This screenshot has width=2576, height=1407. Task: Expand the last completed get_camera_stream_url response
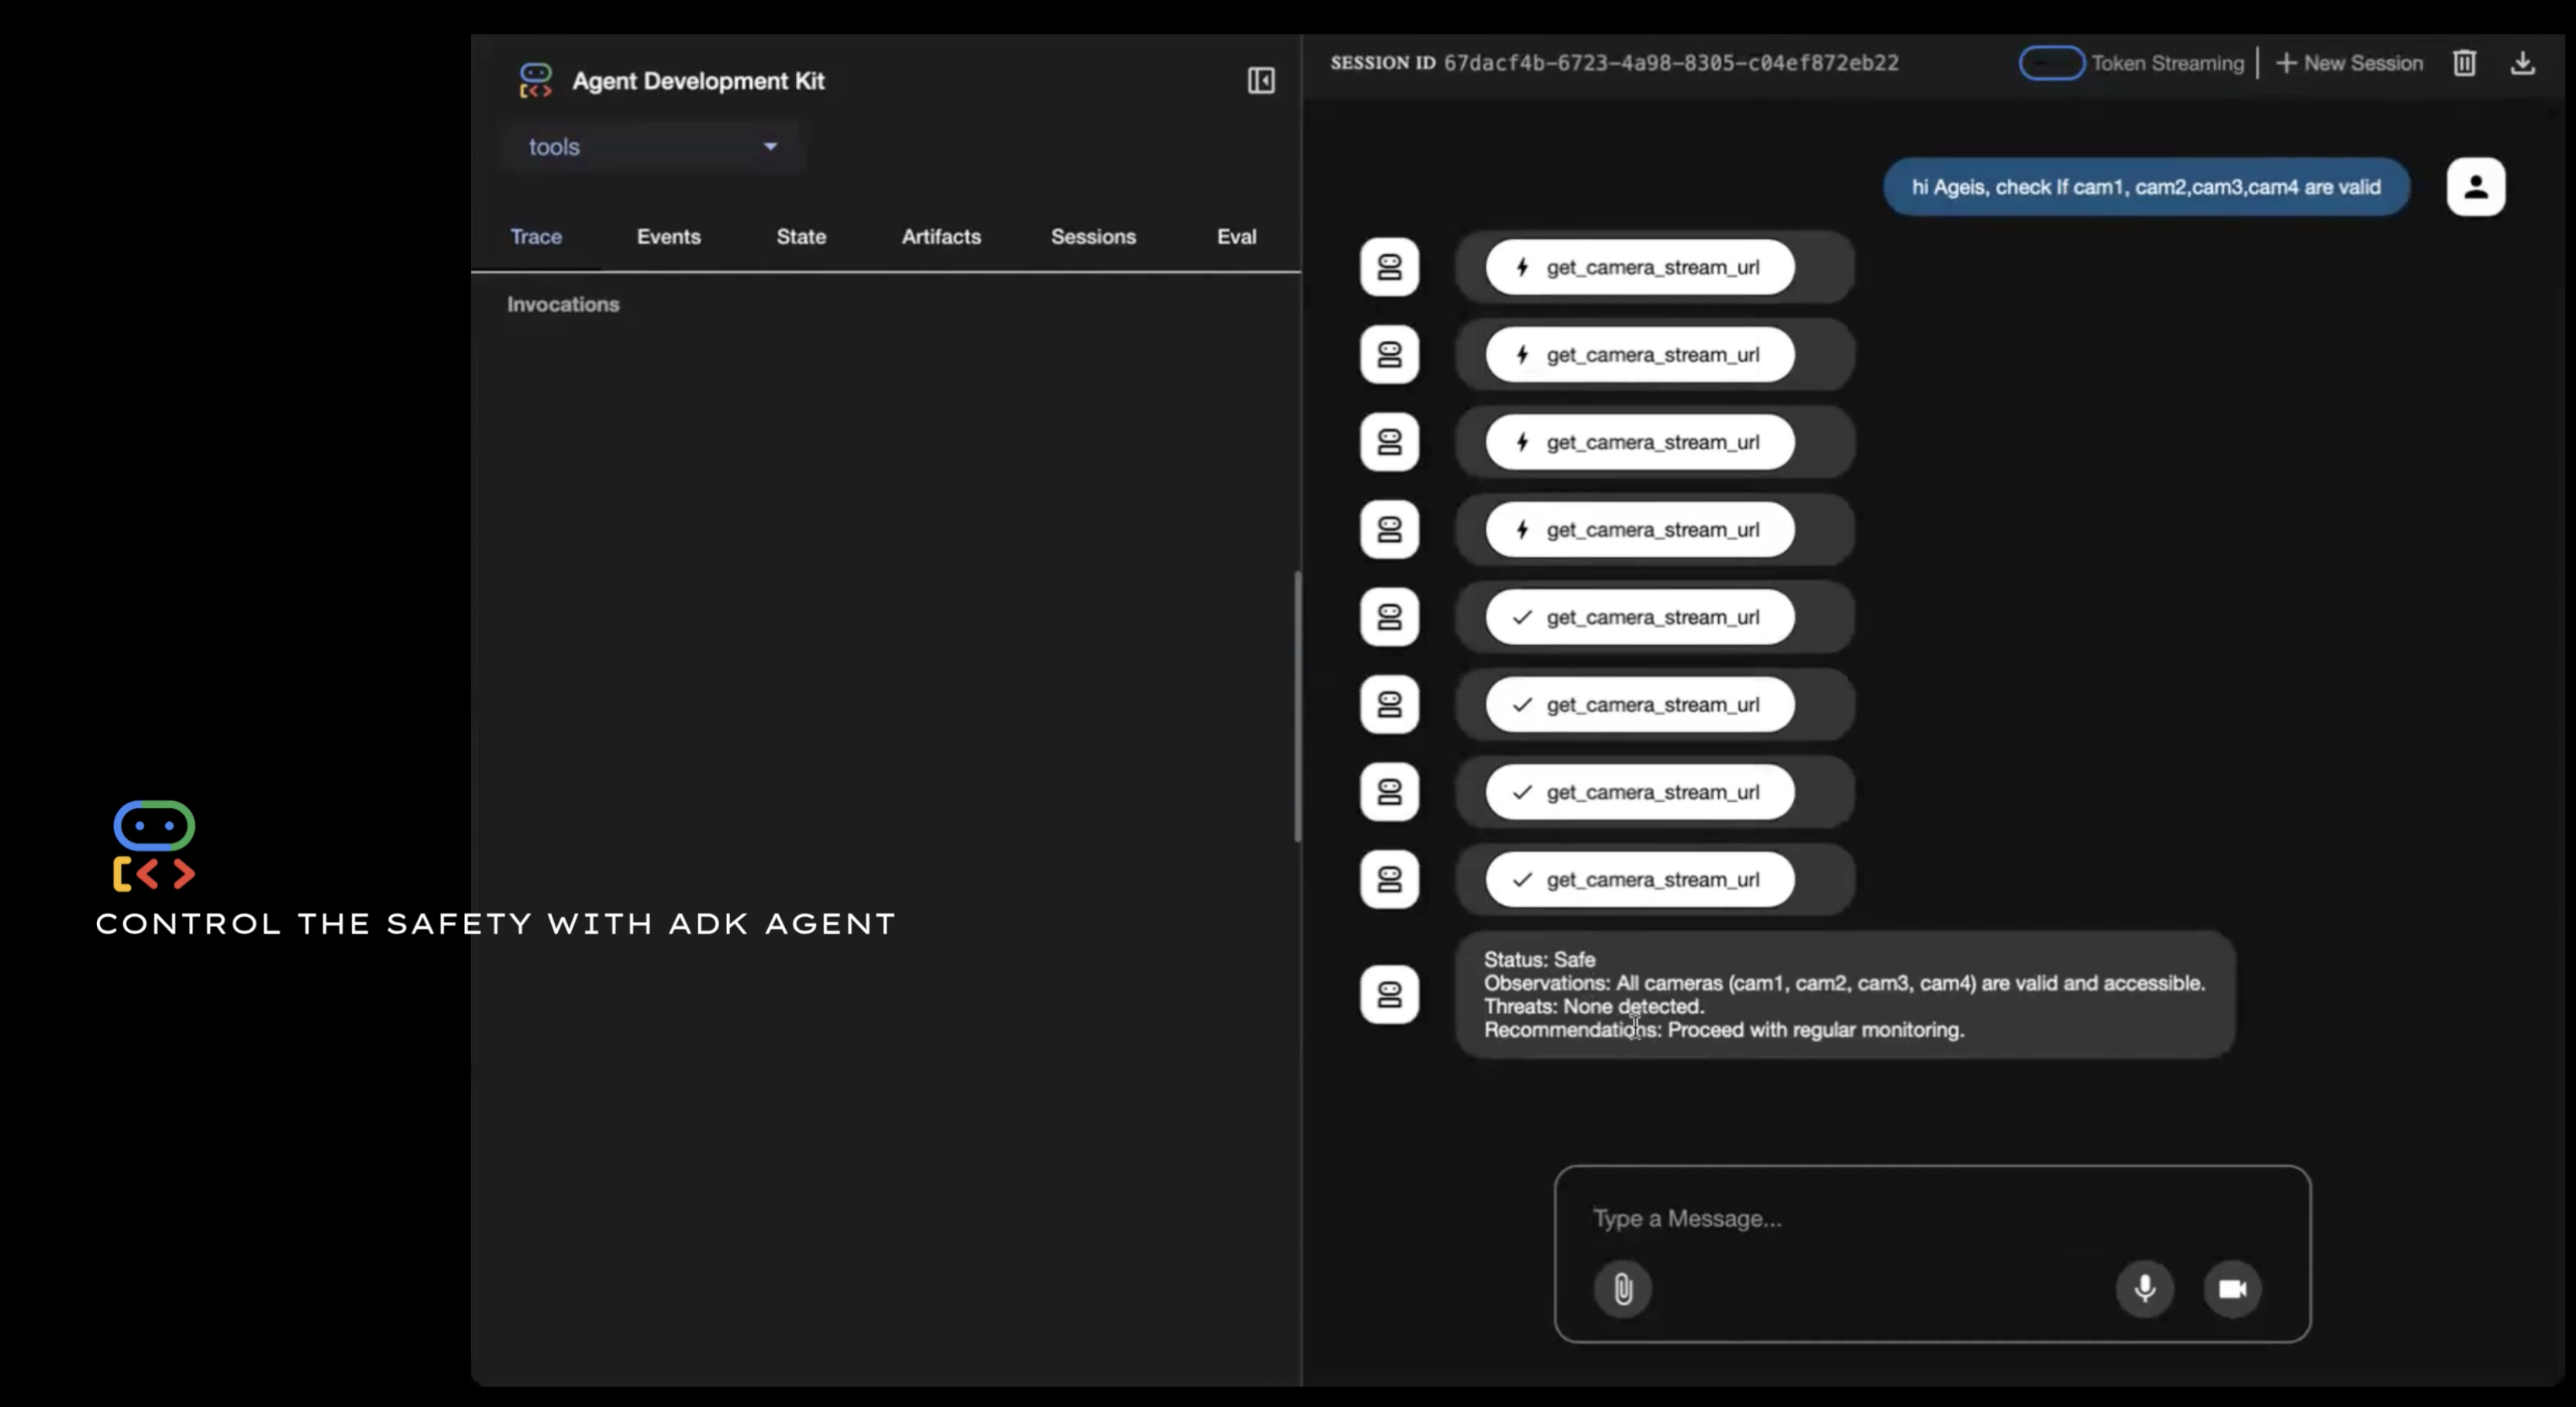point(1639,880)
